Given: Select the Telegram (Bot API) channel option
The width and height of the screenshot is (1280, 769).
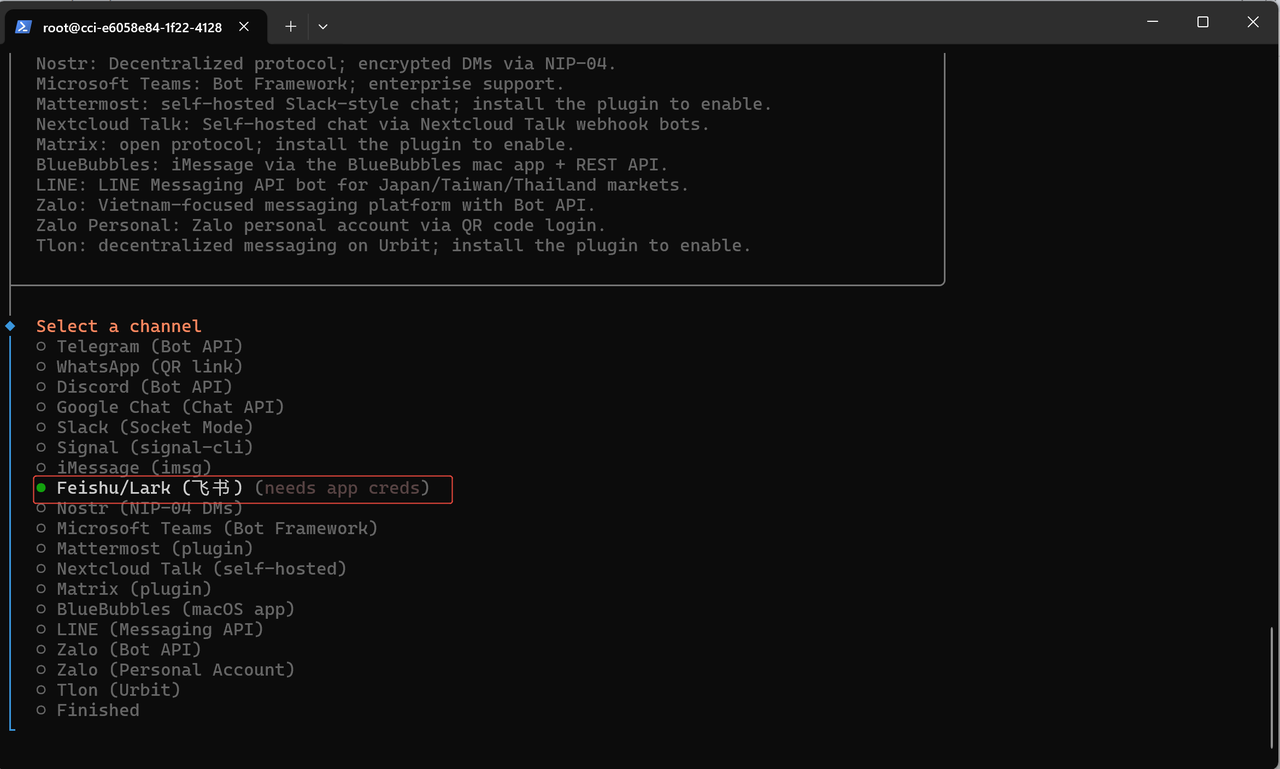Looking at the screenshot, I should point(149,347).
